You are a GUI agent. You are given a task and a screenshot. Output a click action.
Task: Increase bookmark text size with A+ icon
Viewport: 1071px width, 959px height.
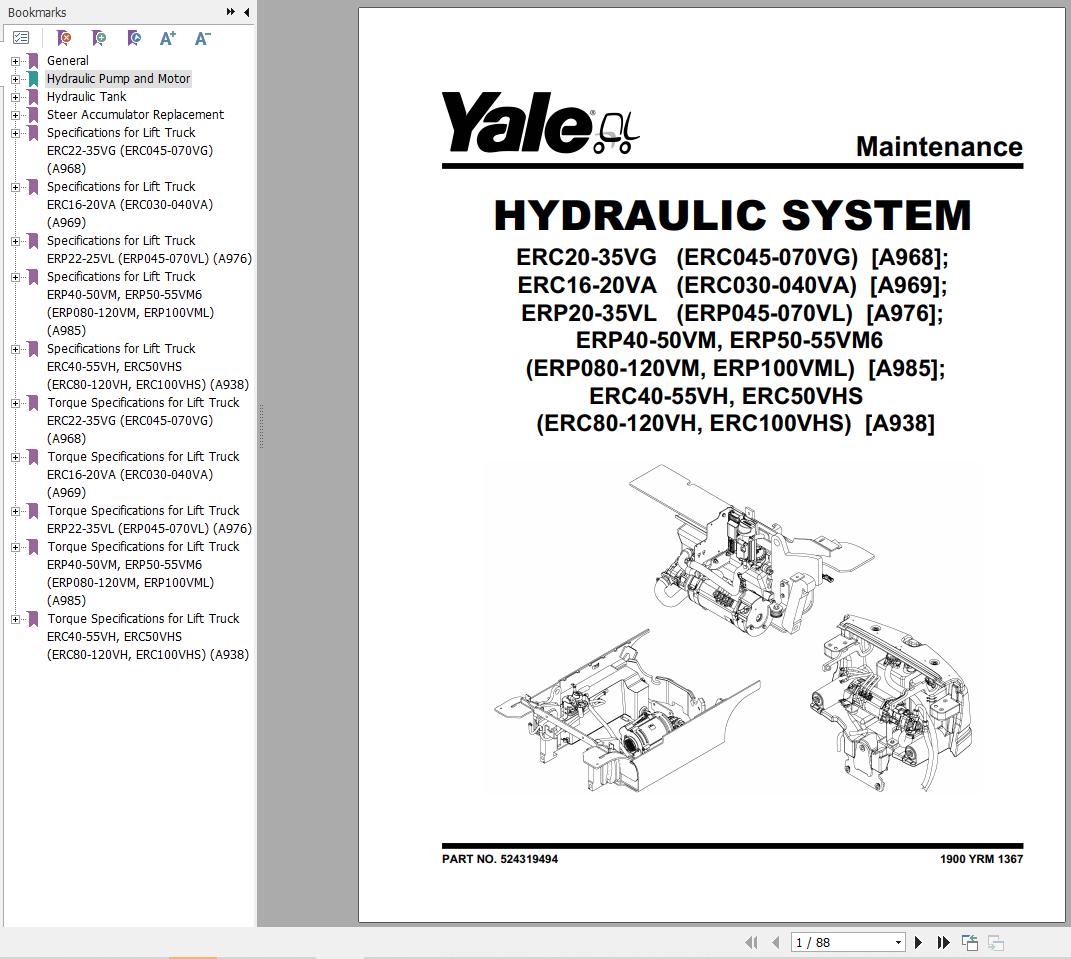pyautogui.click(x=167, y=38)
